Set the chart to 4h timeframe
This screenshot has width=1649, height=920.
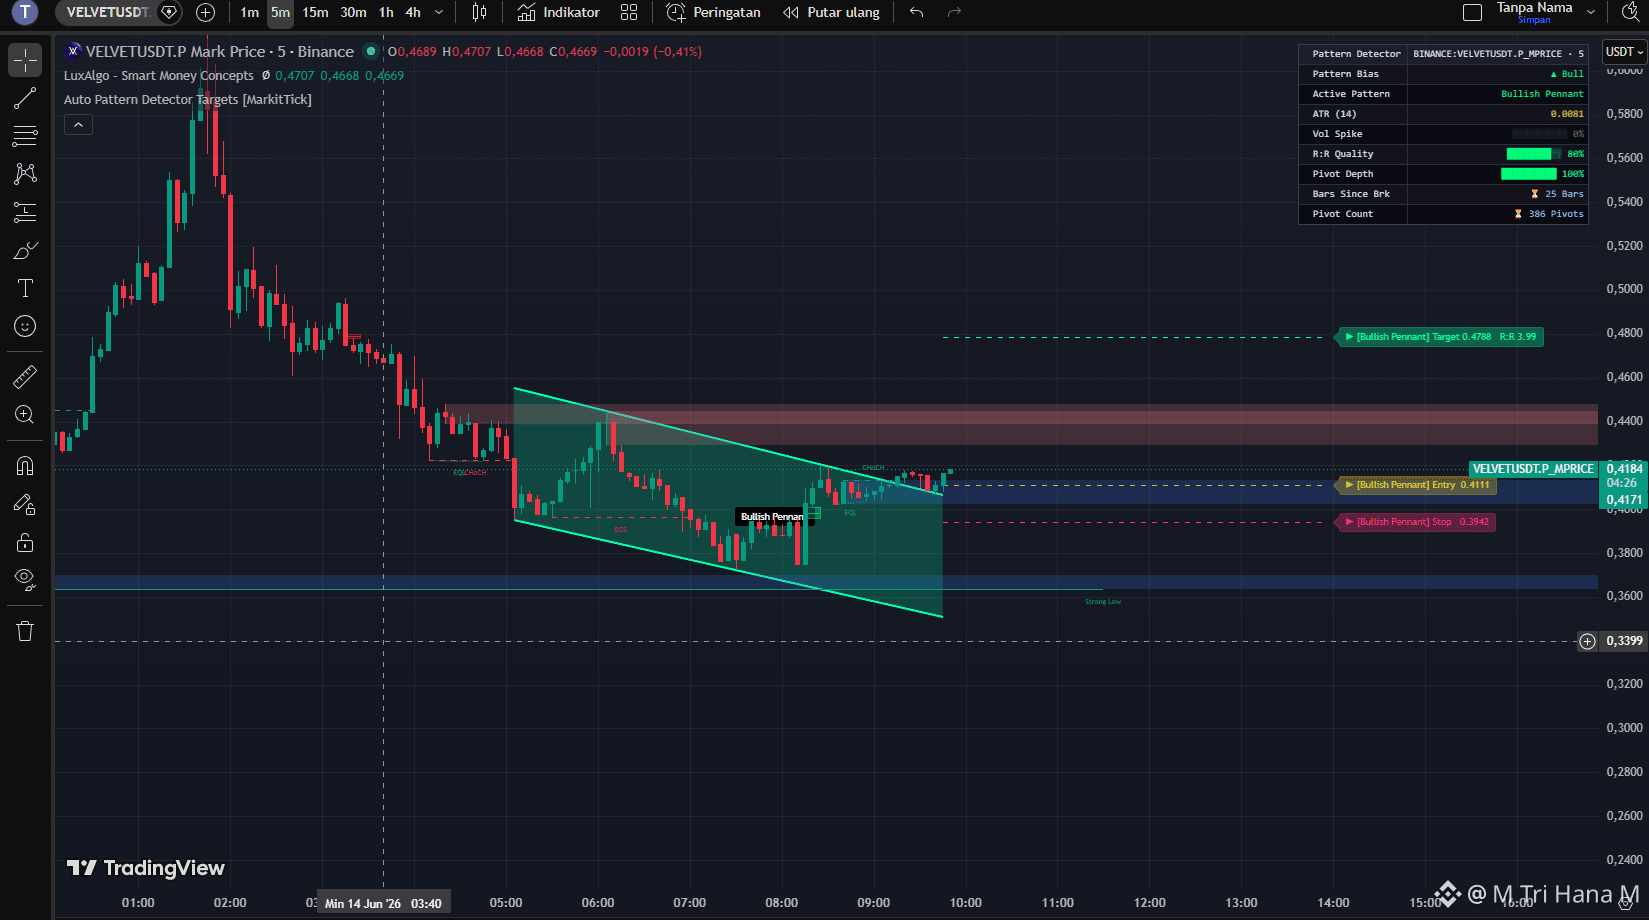[x=413, y=12]
